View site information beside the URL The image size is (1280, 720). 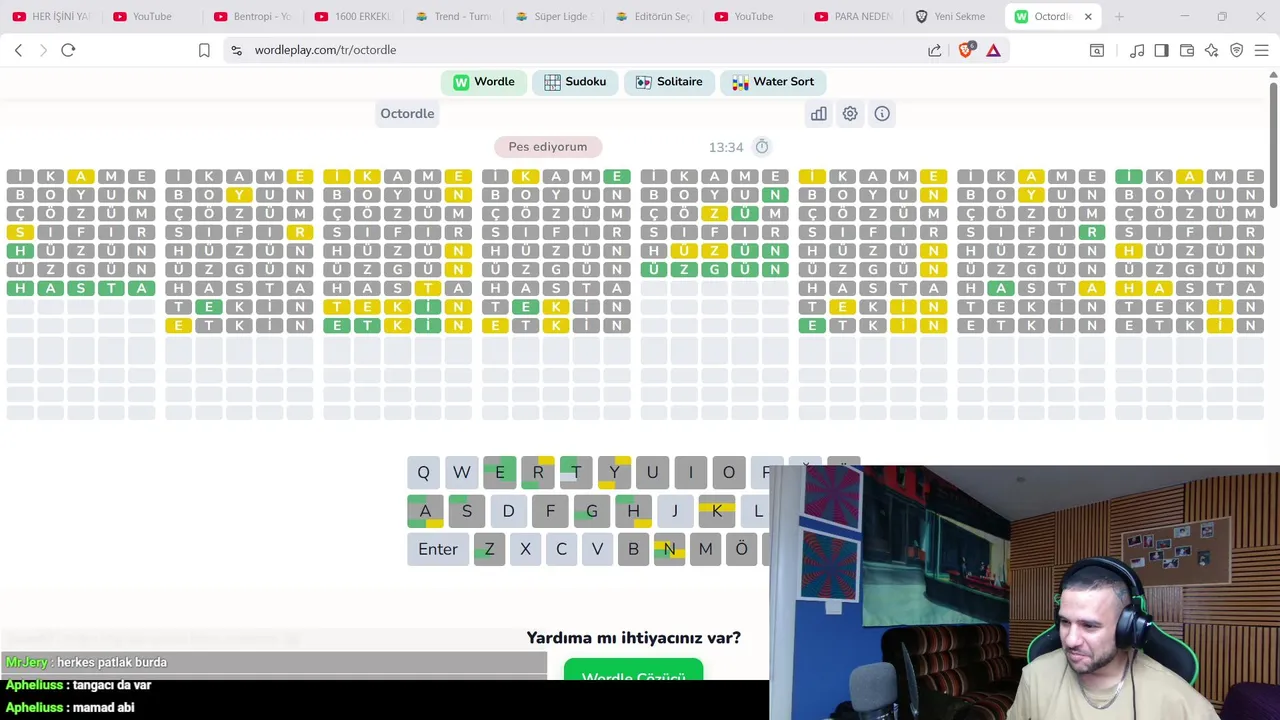tap(236, 50)
